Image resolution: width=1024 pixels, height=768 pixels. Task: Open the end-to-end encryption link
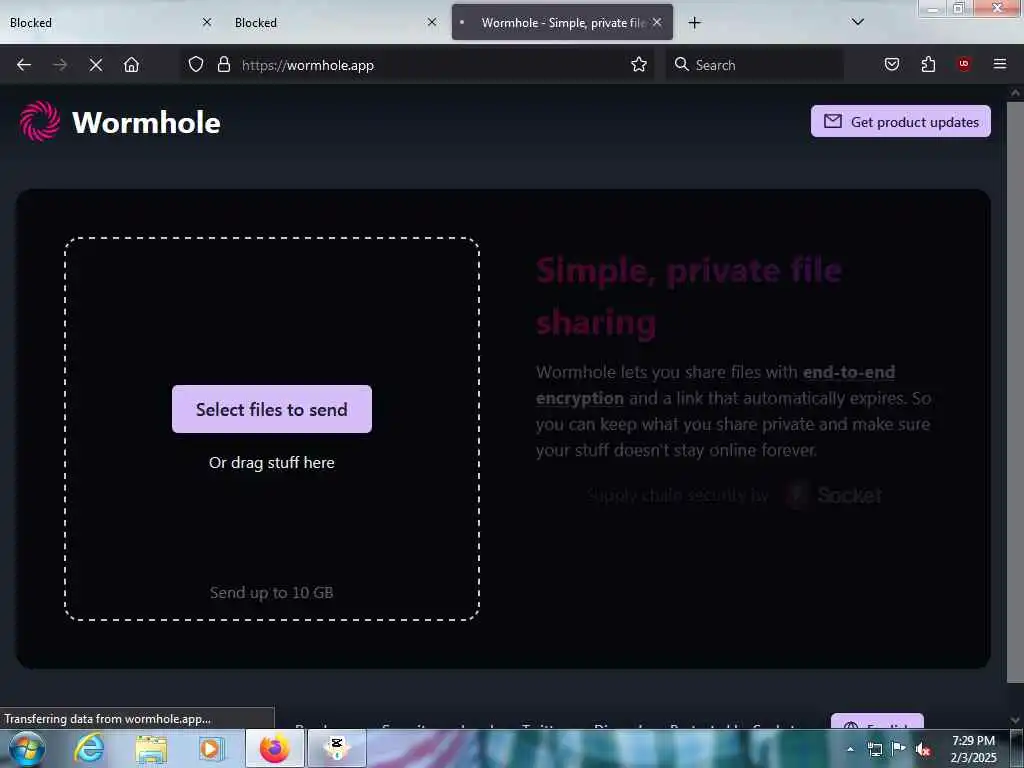tap(715, 385)
